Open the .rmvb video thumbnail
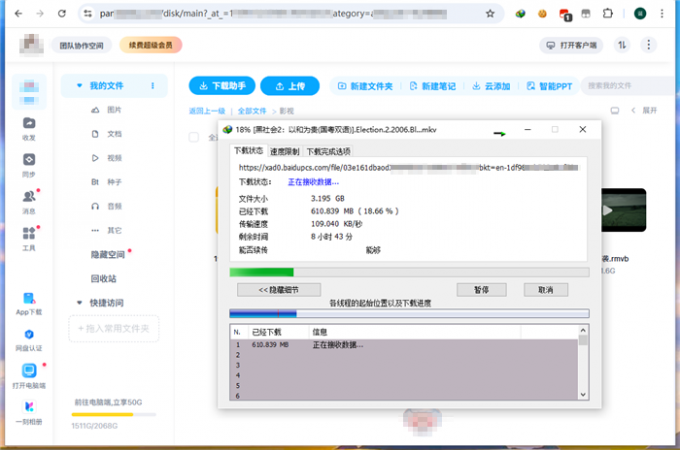680x450 pixels. [x=624, y=210]
